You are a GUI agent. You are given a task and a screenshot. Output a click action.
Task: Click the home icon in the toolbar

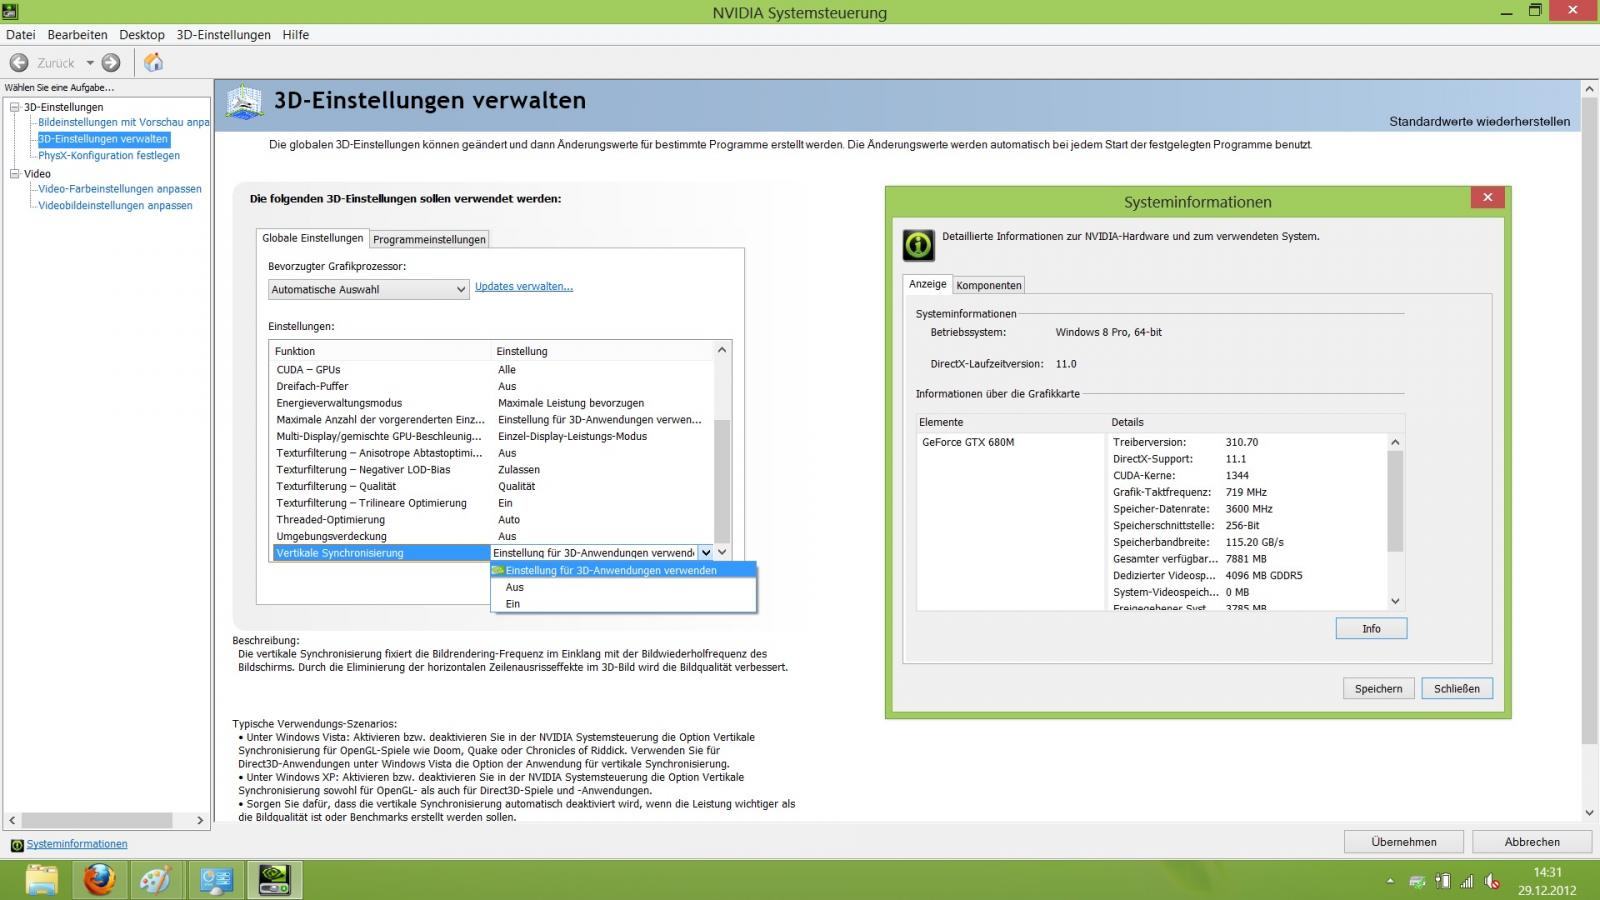(153, 62)
